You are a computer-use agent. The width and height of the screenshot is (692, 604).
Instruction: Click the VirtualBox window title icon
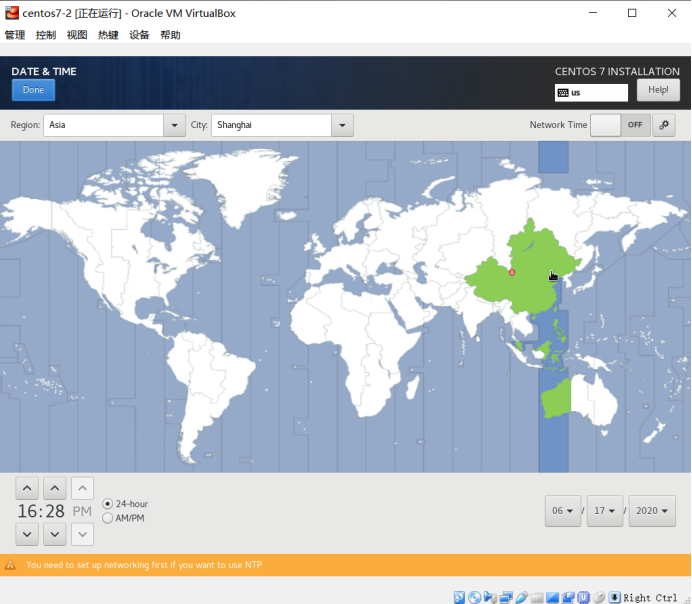pyautogui.click(x=12, y=13)
